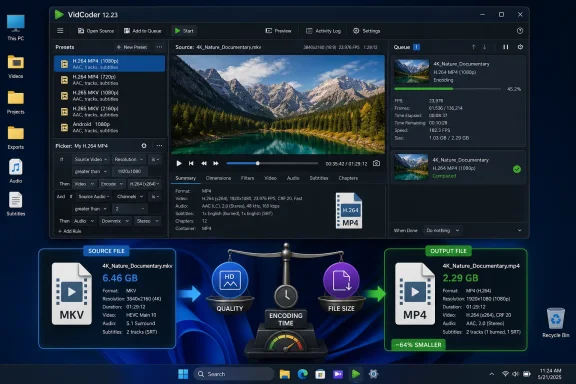576x384 pixels.
Task: Fast-forward the preview video
Action: pos(216,164)
